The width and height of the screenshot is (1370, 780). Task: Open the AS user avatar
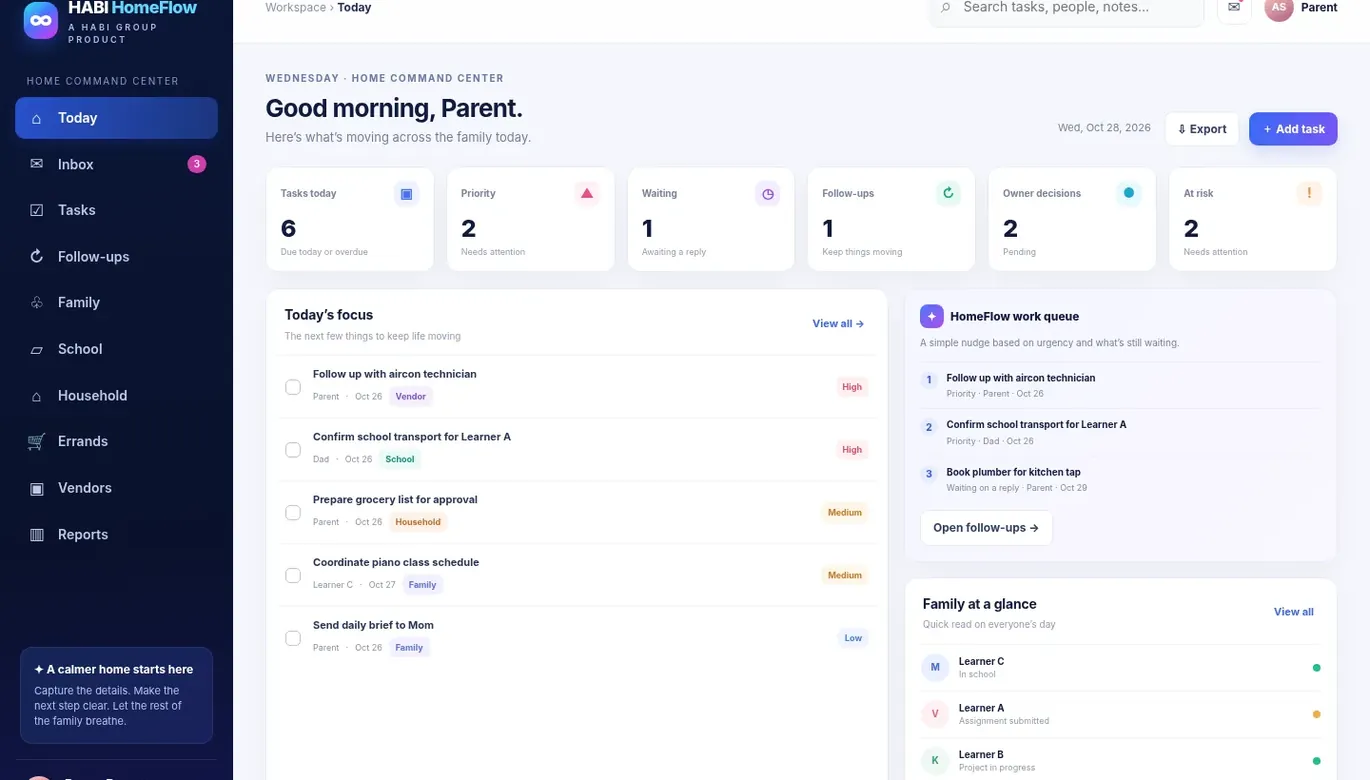tap(1279, 8)
